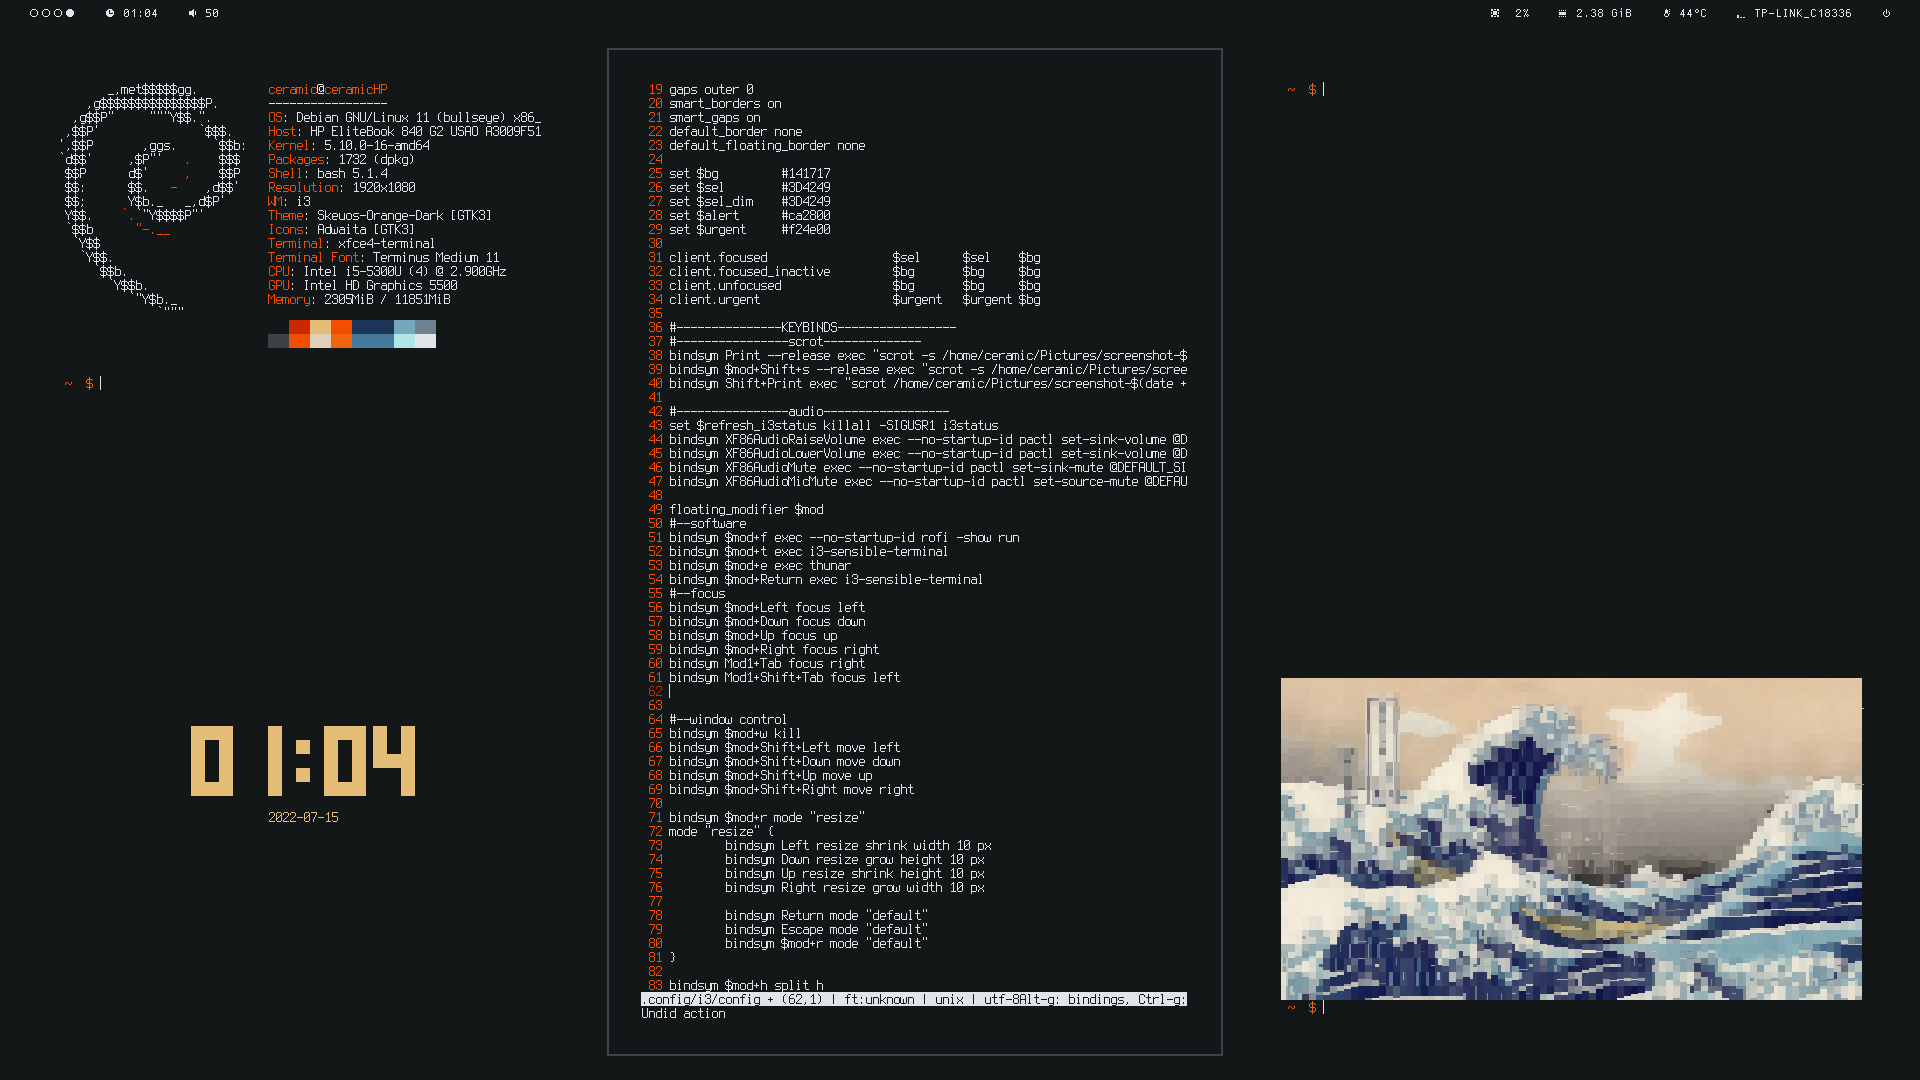Click the 2.38 GiB memory readout
The height and width of the screenshot is (1080, 1920).
(1603, 13)
